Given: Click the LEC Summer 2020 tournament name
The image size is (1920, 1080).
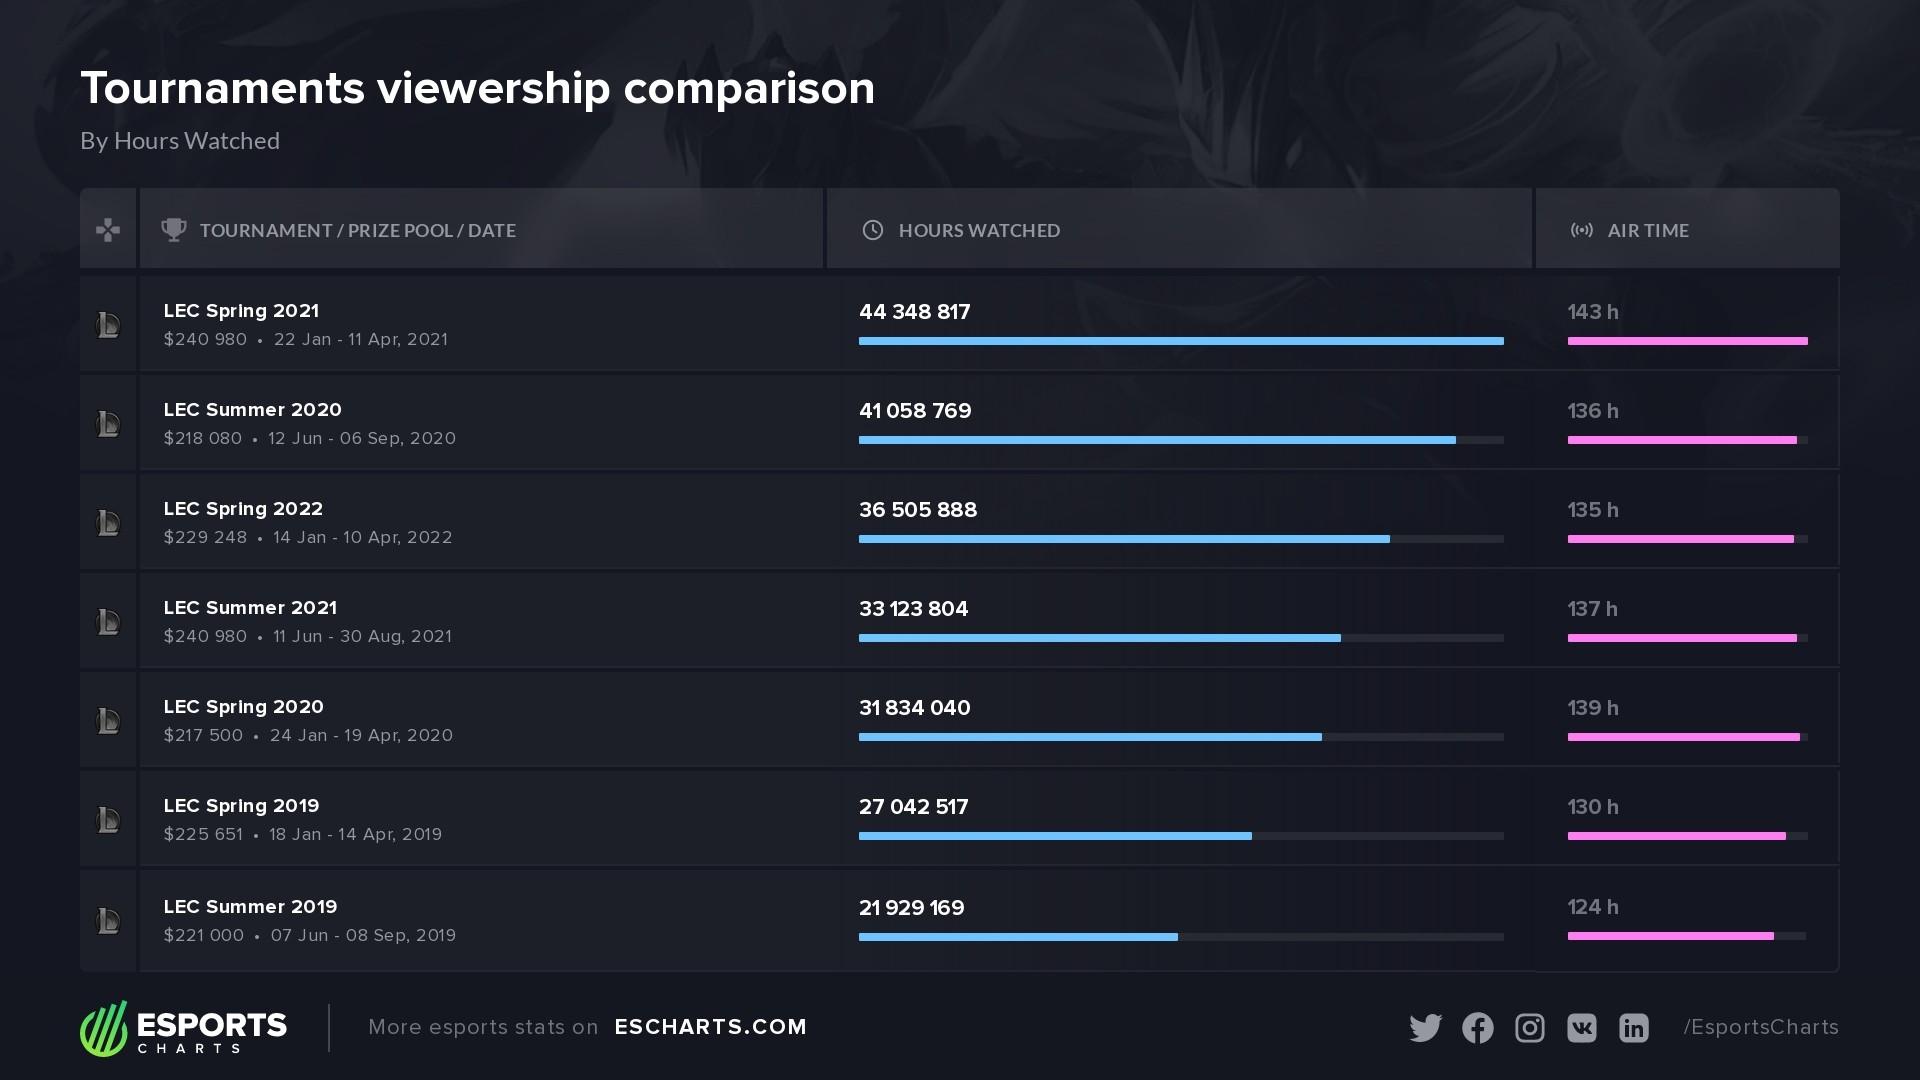Looking at the screenshot, I should coord(252,410).
